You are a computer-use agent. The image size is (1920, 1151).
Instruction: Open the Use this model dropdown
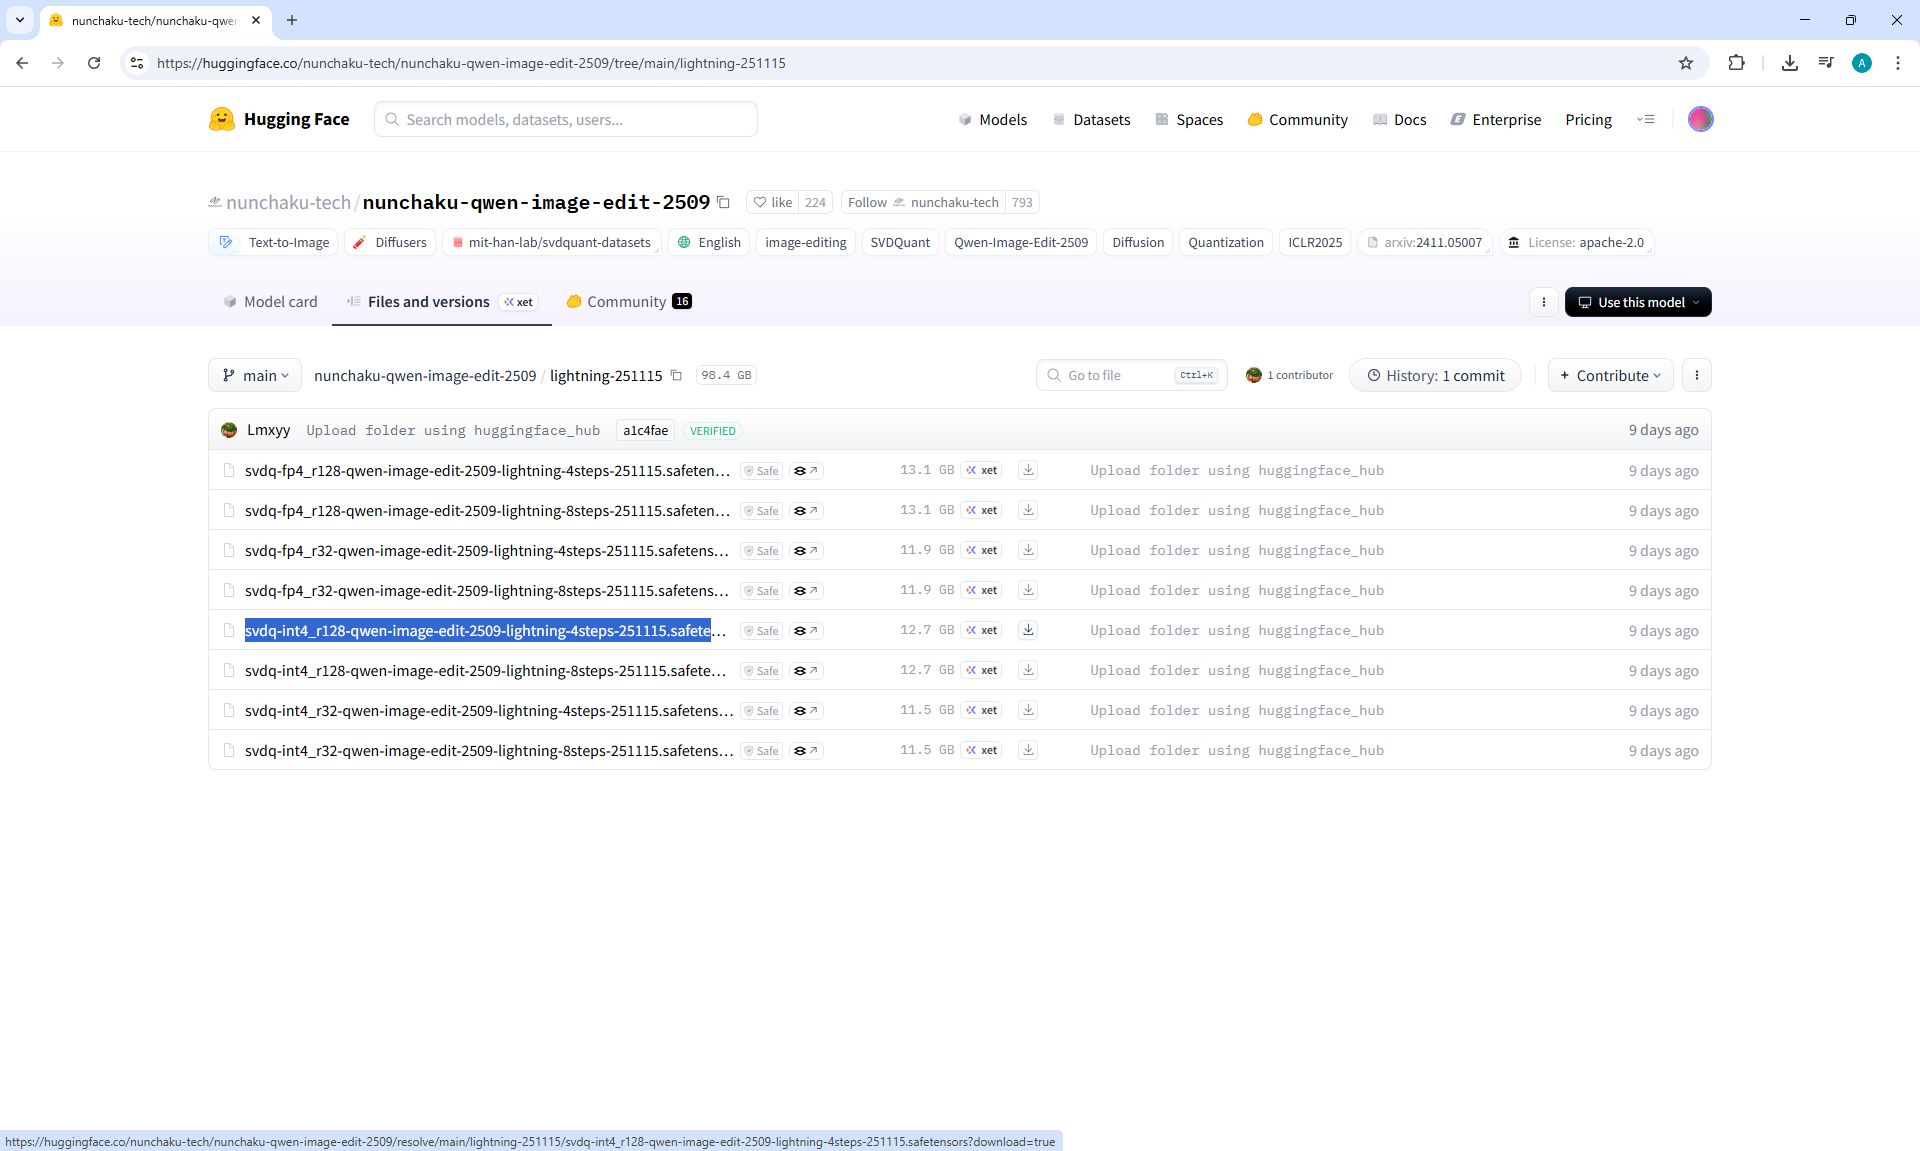[1638, 302]
